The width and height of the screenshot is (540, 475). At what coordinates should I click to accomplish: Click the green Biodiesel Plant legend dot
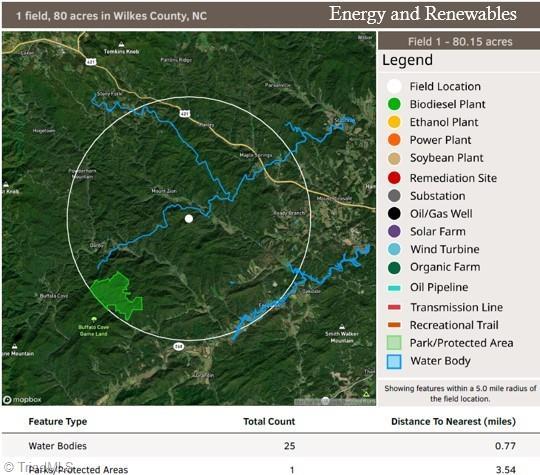pos(394,104)
